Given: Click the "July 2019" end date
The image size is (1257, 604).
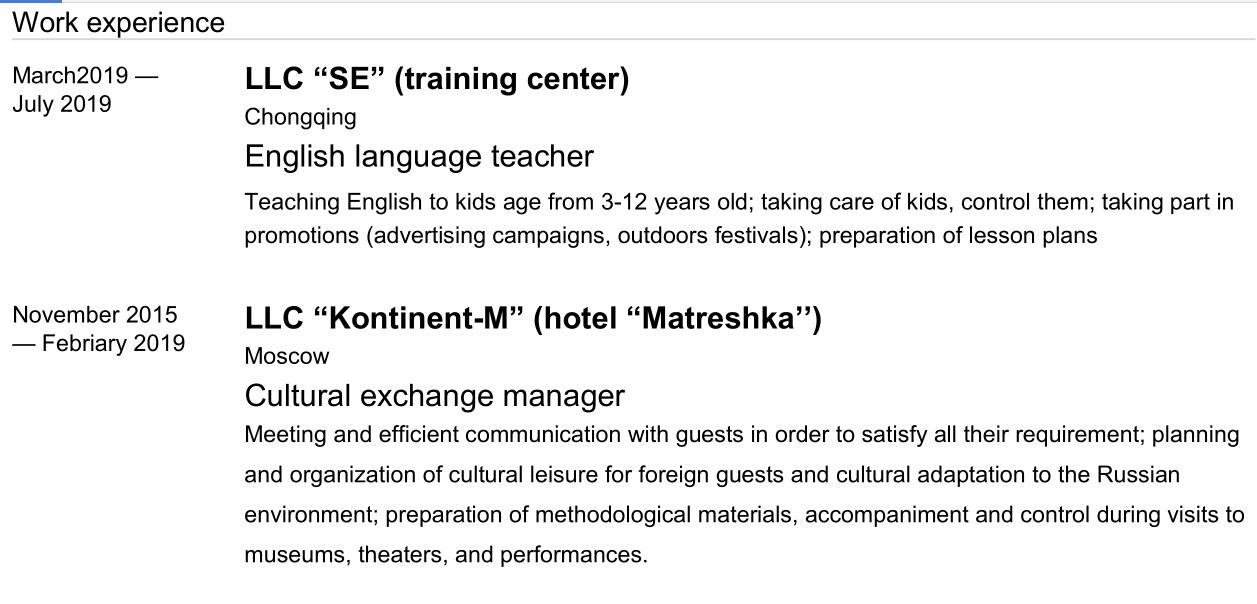Looking at the screenshot, I should [x=62, y=104].
